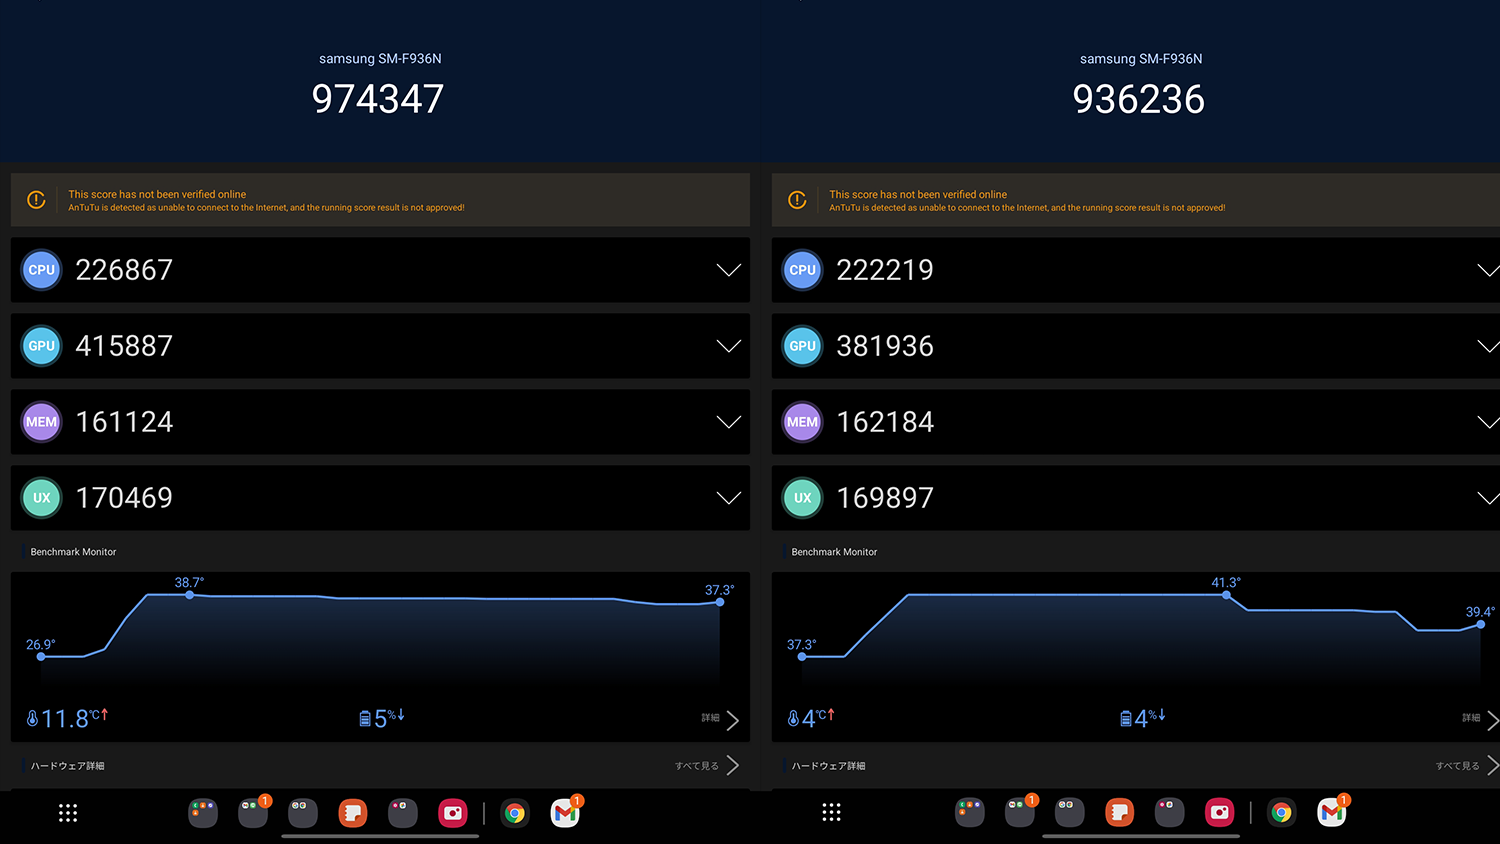
Task: Launch the red camera app in left taskbar
Action: 453,813
